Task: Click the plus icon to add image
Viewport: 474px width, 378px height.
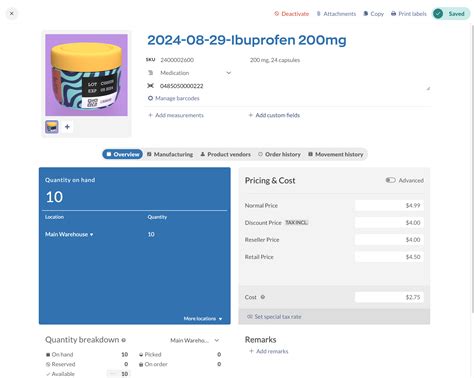Action: tap(67, 127)
